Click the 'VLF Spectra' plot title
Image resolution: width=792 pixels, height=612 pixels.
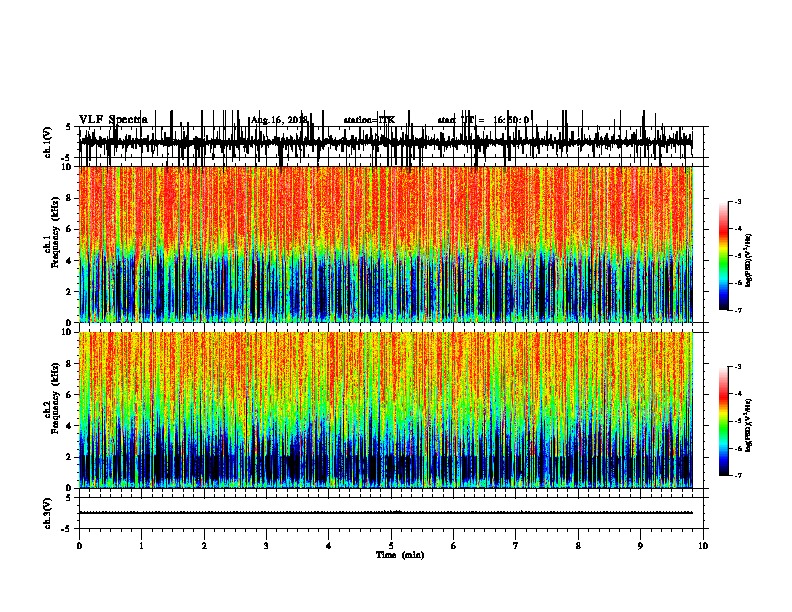(x=114, y=120)
